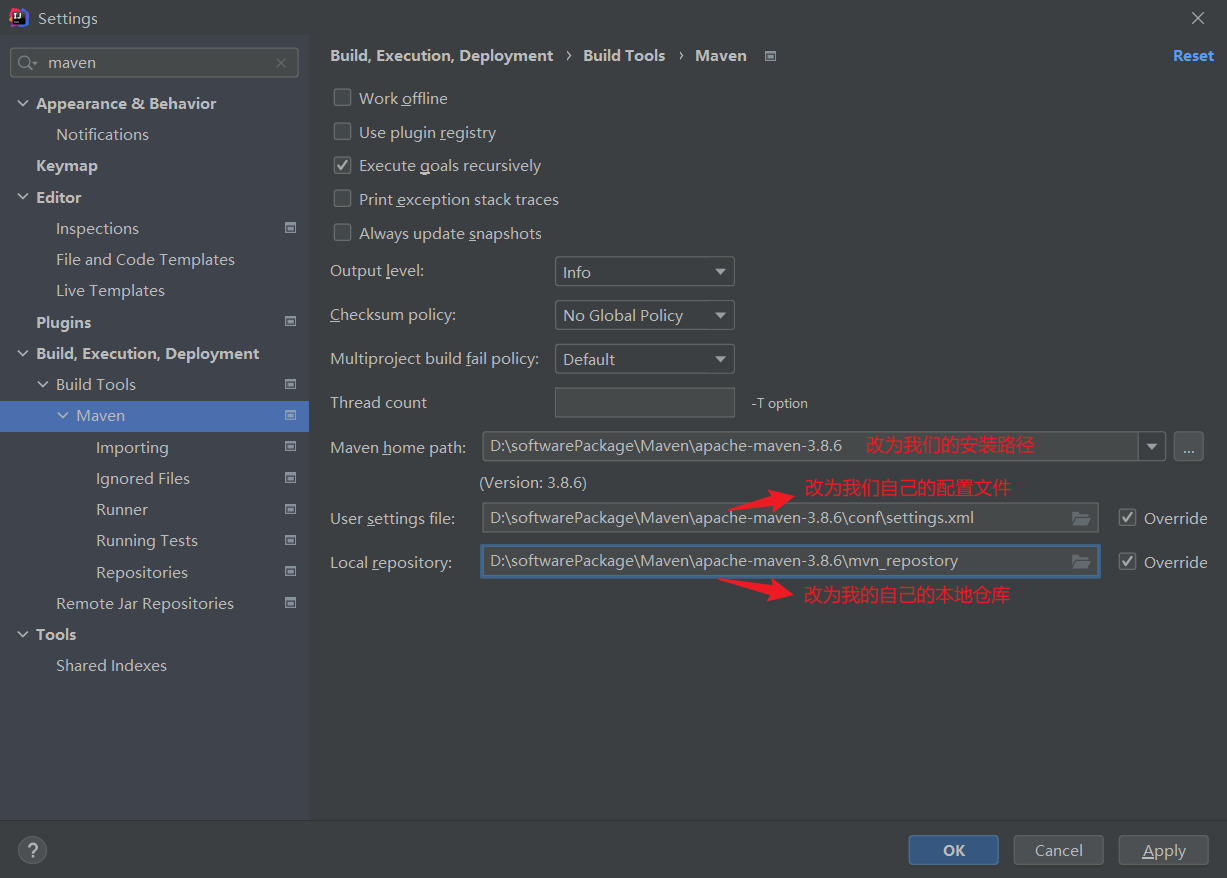
Task: Browse folder for User settings file
Action: pos(1080,518)
